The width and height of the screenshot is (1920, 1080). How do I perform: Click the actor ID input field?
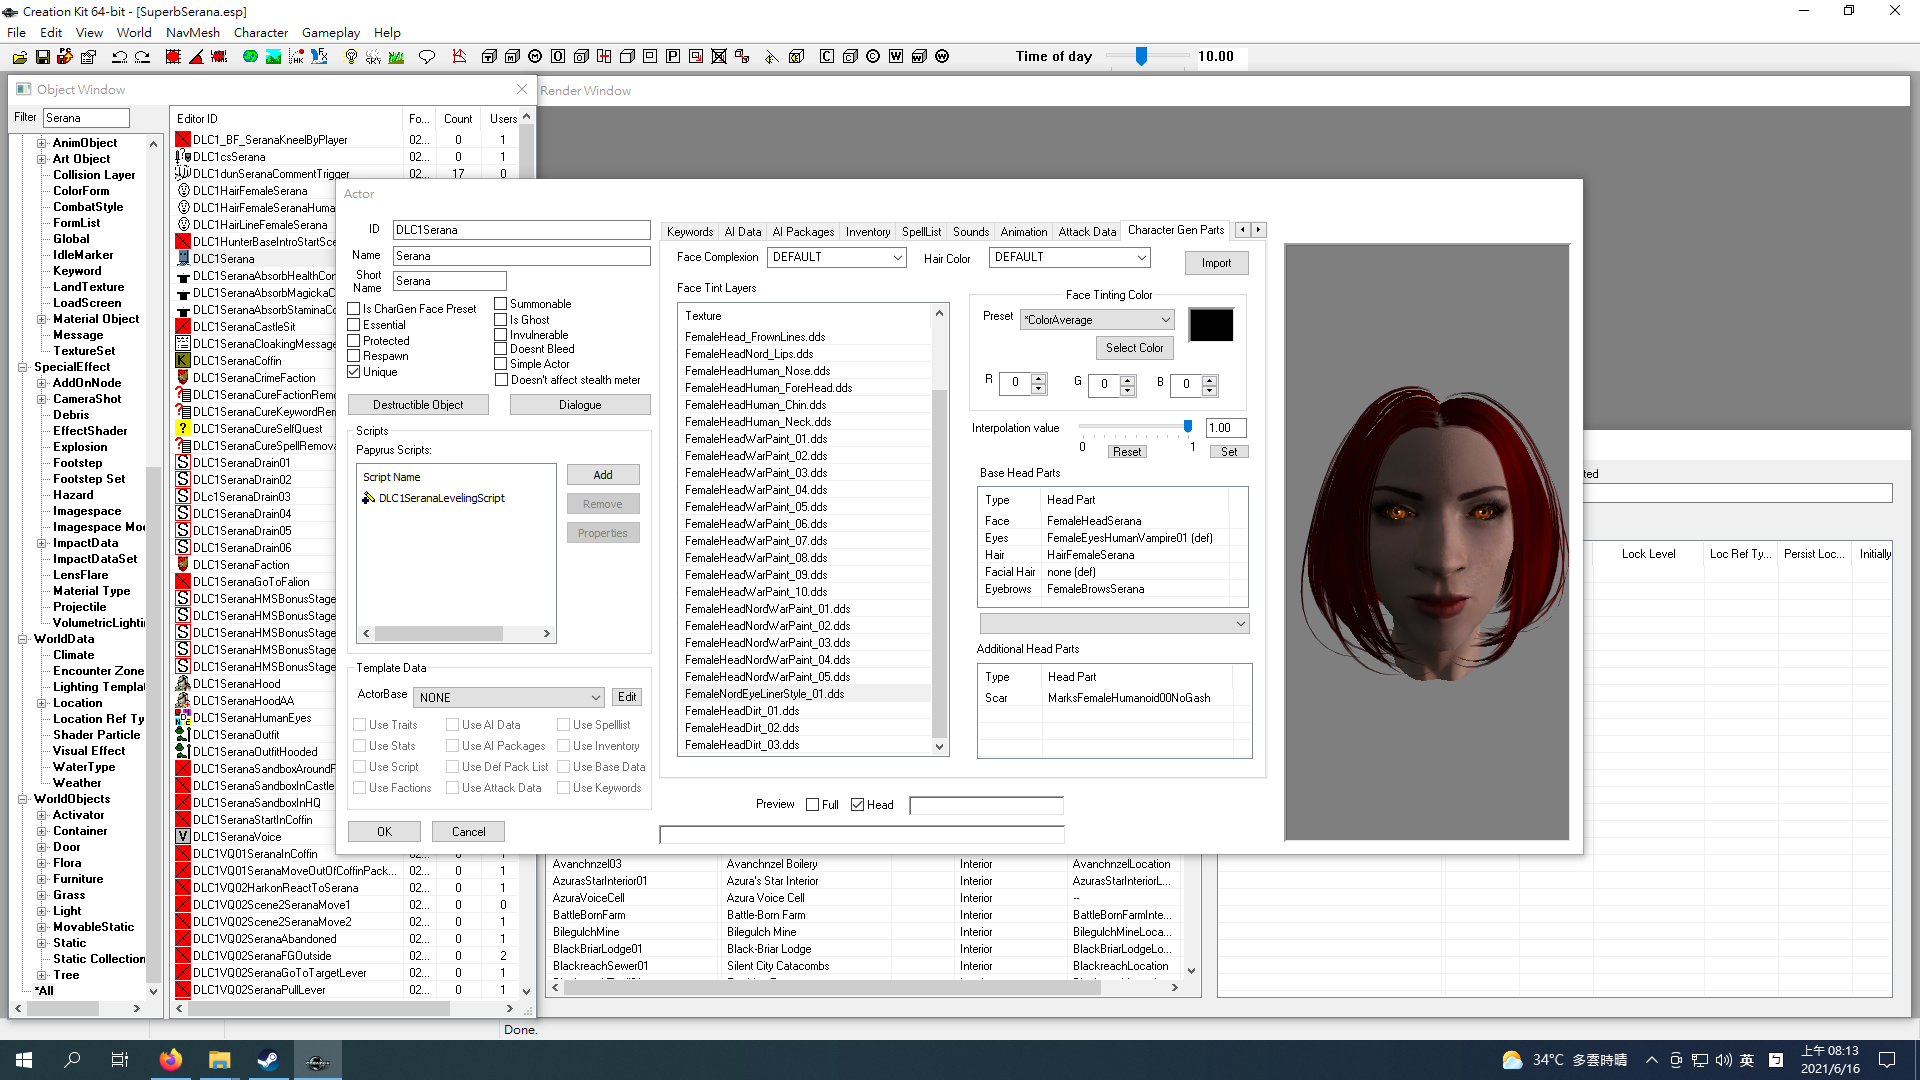coord(522,230)
